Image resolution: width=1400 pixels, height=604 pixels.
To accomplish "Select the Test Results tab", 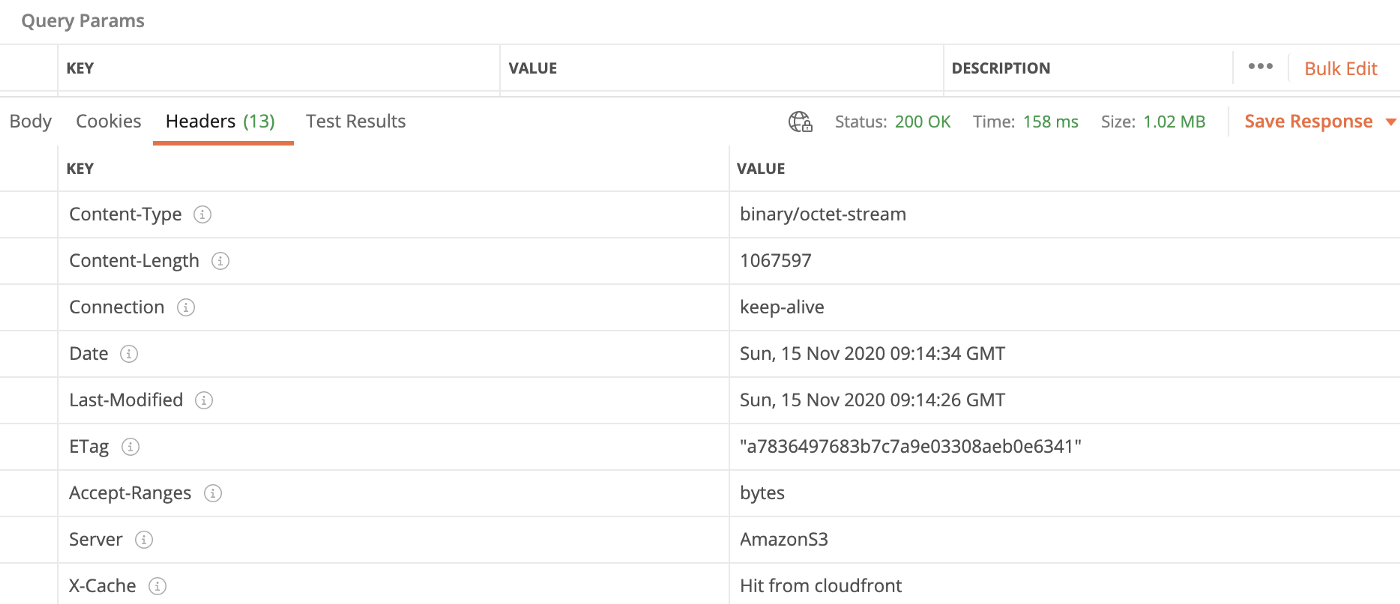I will [355, 121].
